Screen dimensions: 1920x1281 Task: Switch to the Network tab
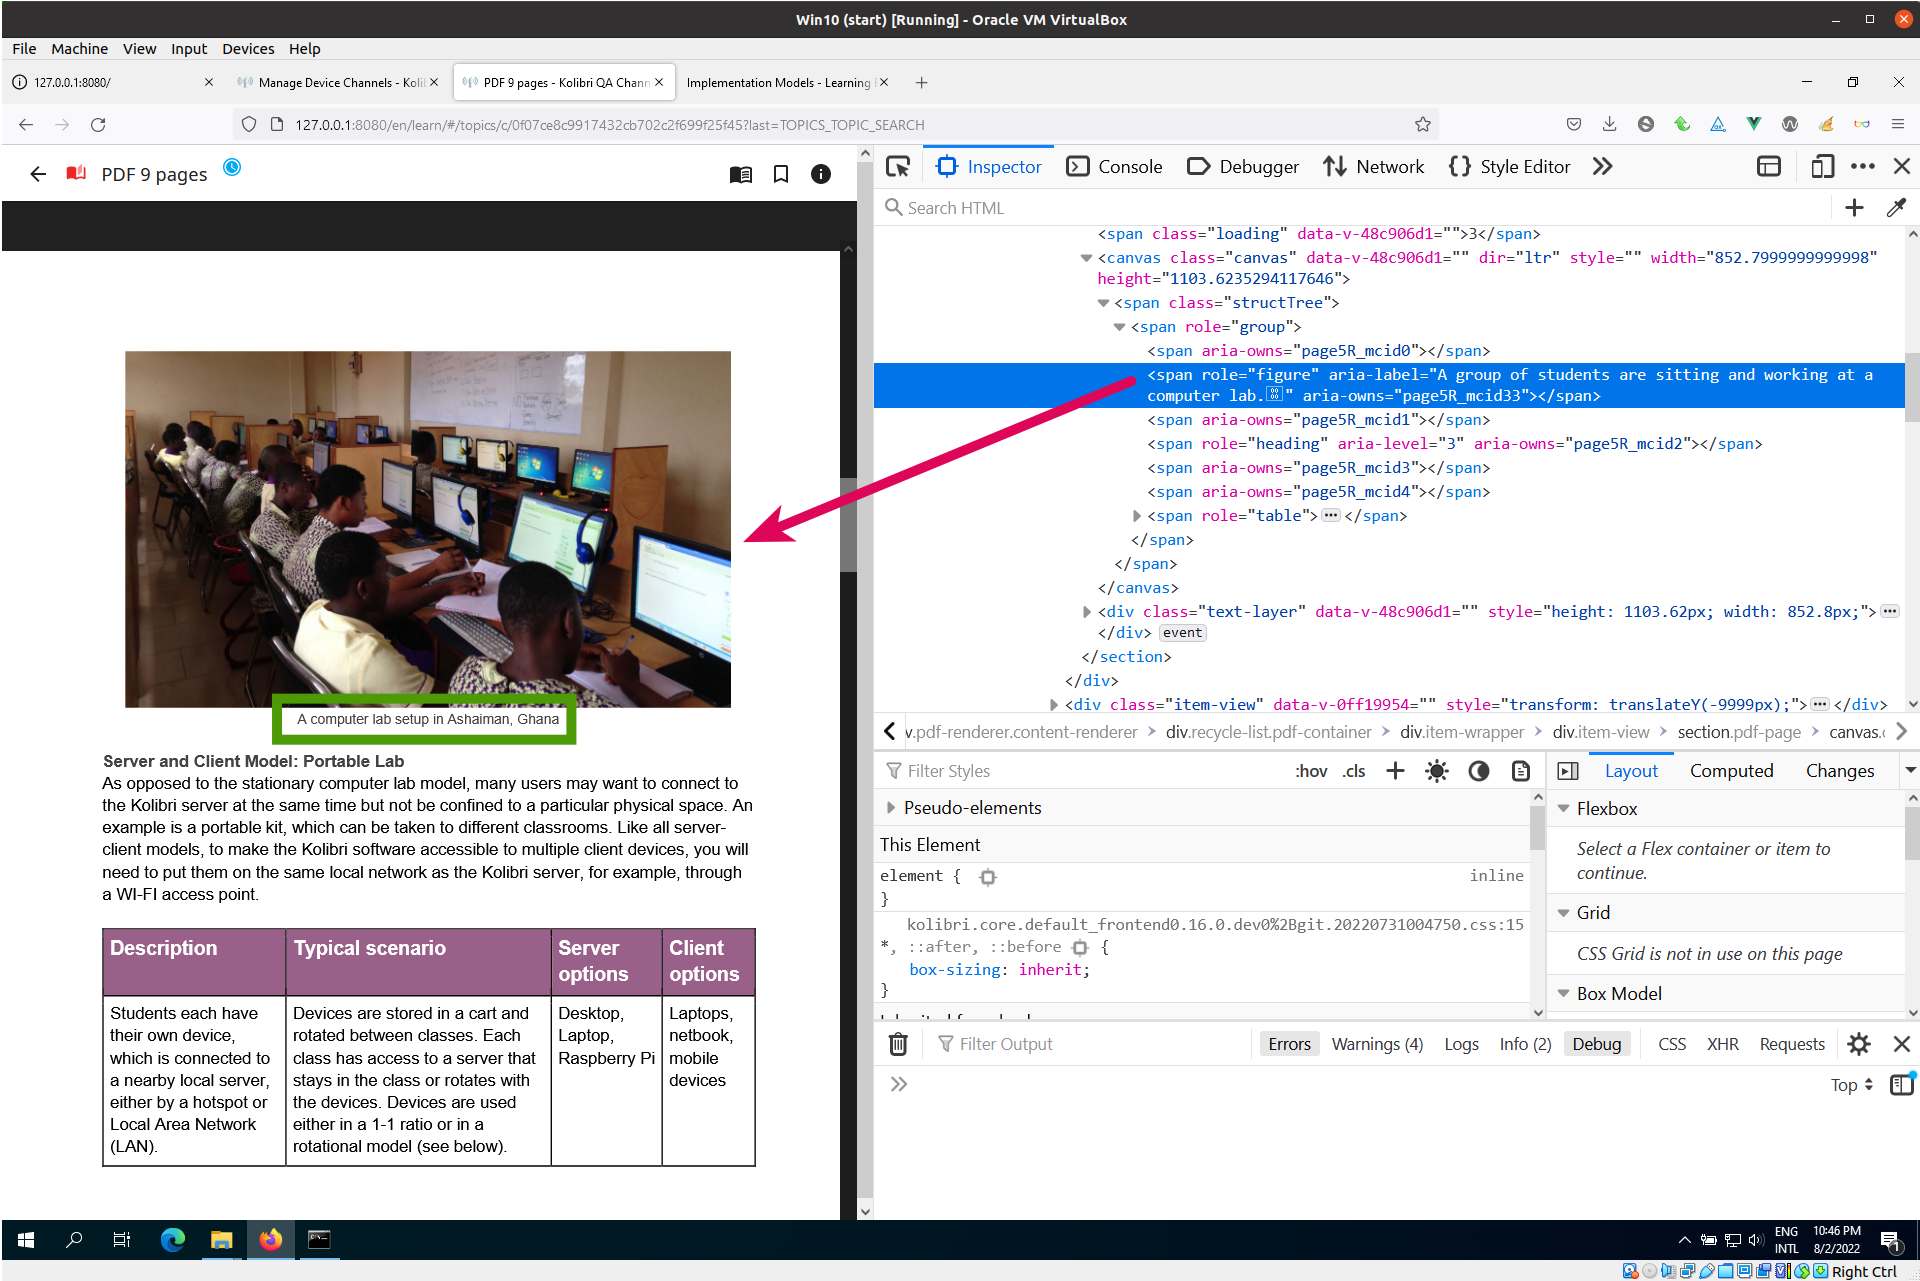pyautogui.click(x=1374, y=167)
